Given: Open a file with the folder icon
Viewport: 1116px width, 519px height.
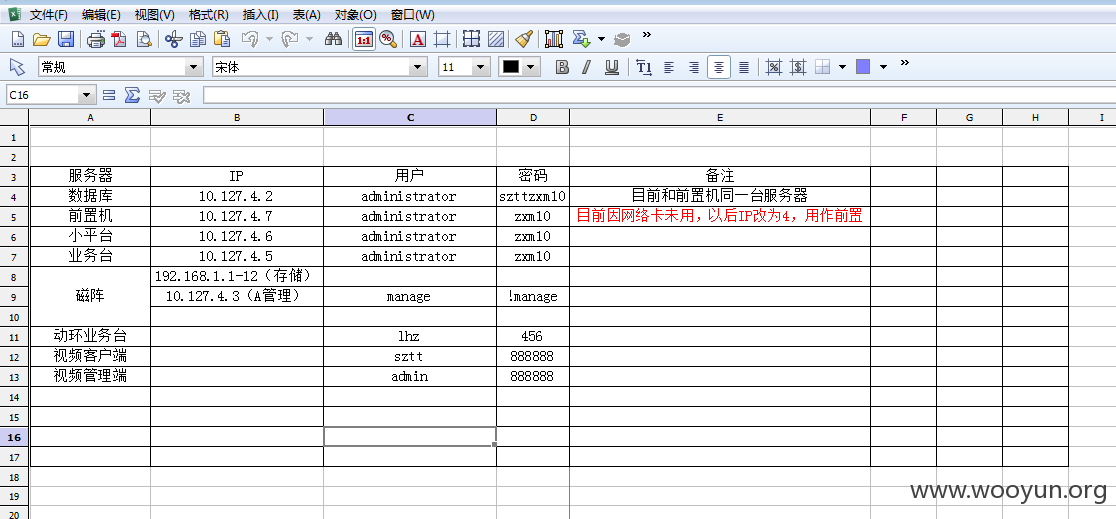Looking at the screenshot, I should point(41,39).
